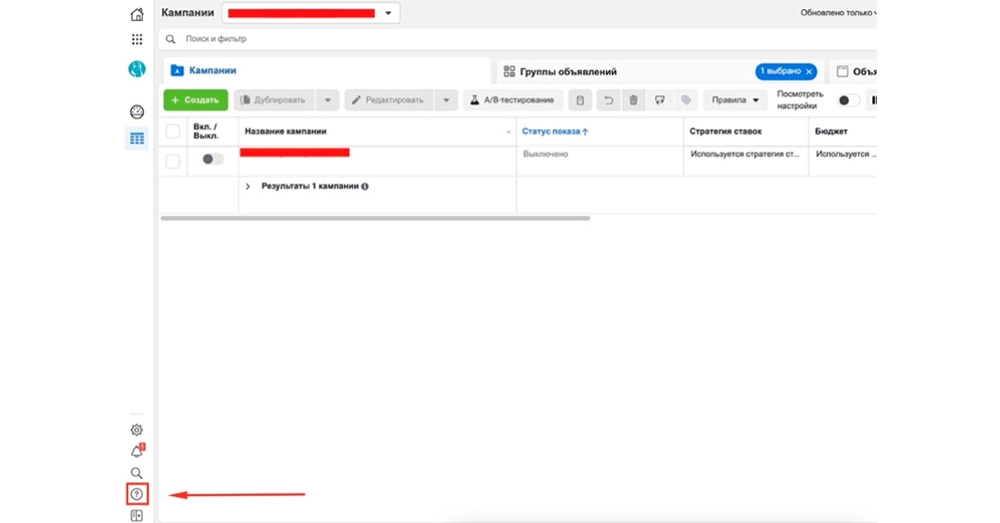Open the Редактировать dropdown arrow
This screenshot has height=523, width=1000.
446,100
